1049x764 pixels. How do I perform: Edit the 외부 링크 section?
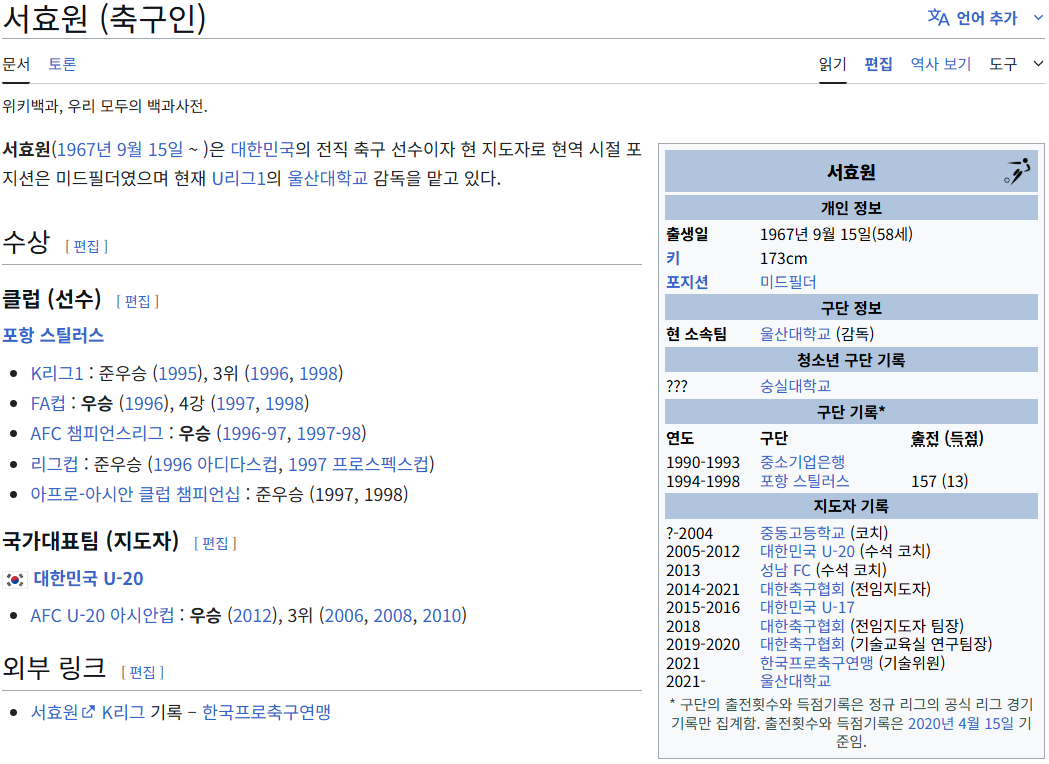[142, 672]
